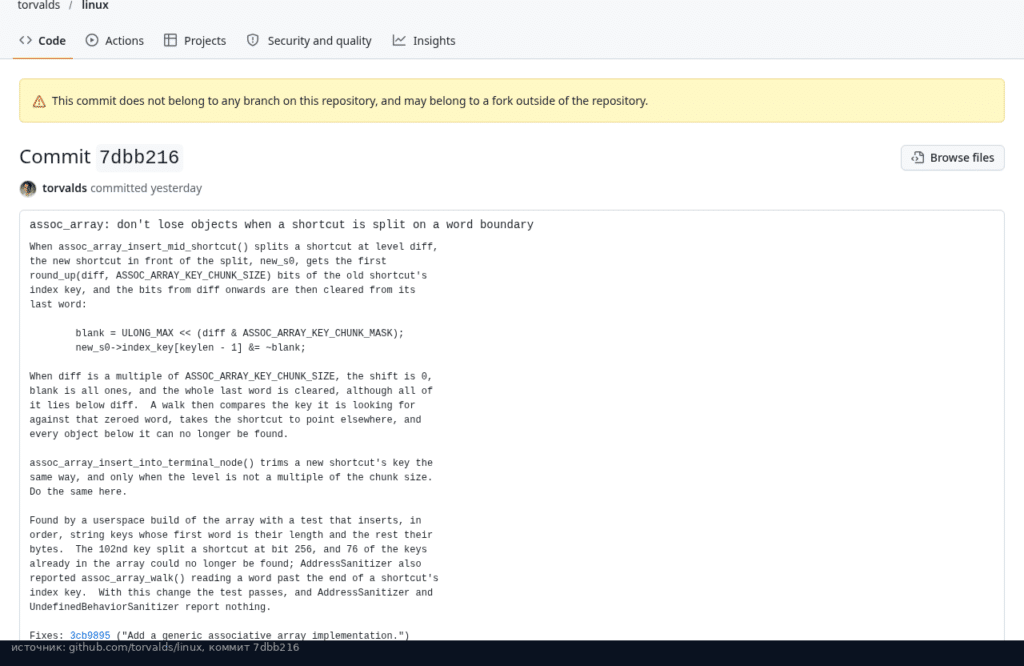Switch to the Actions tab
This screenshot has width=1024, height=666.
pos(115,40)
